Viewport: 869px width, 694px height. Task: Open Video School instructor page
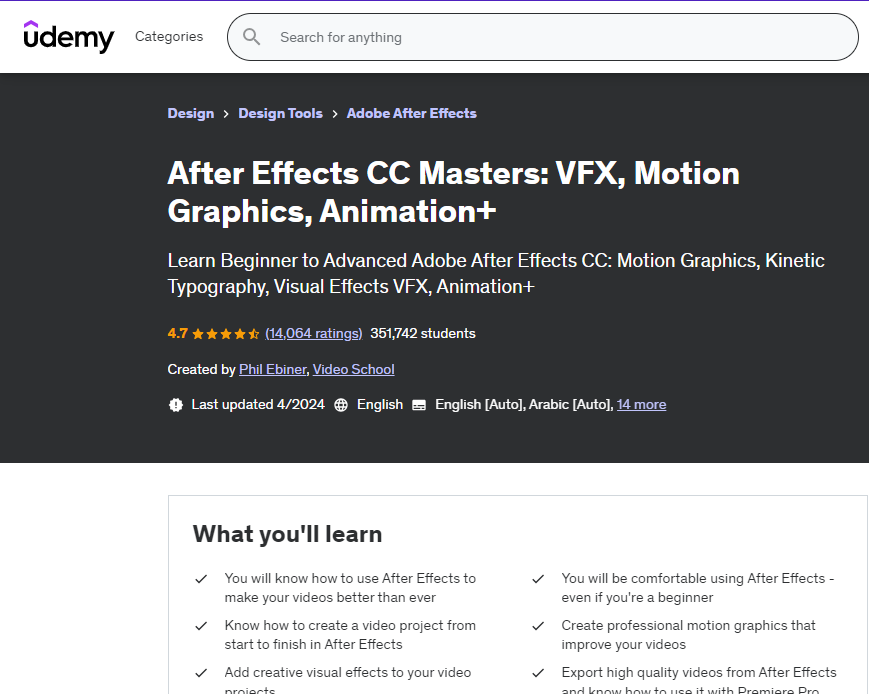(x=354, y=370)
